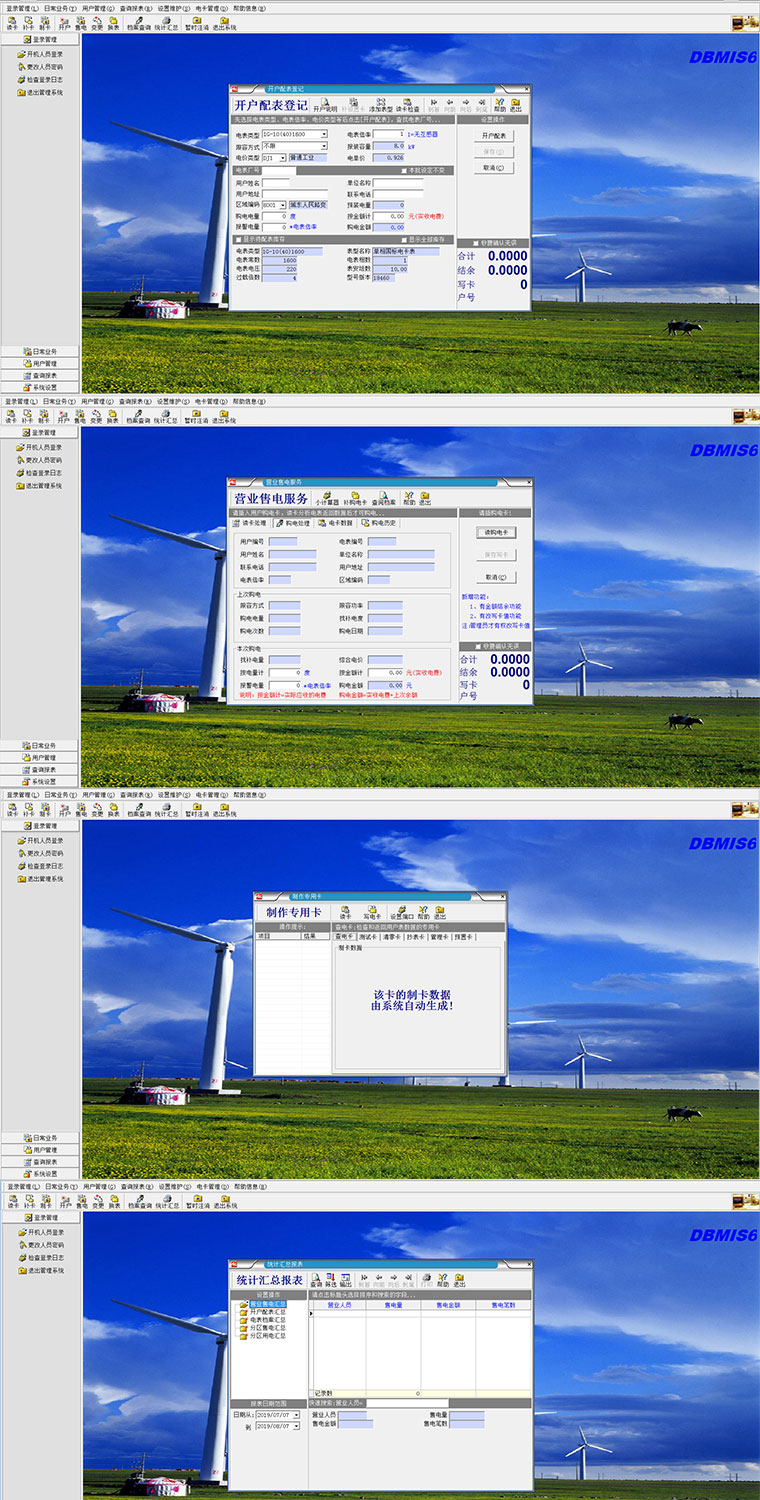Select 分区售电汇总 in the report tree
This screenshot has width=760, height=1500.
[267, 1328]
